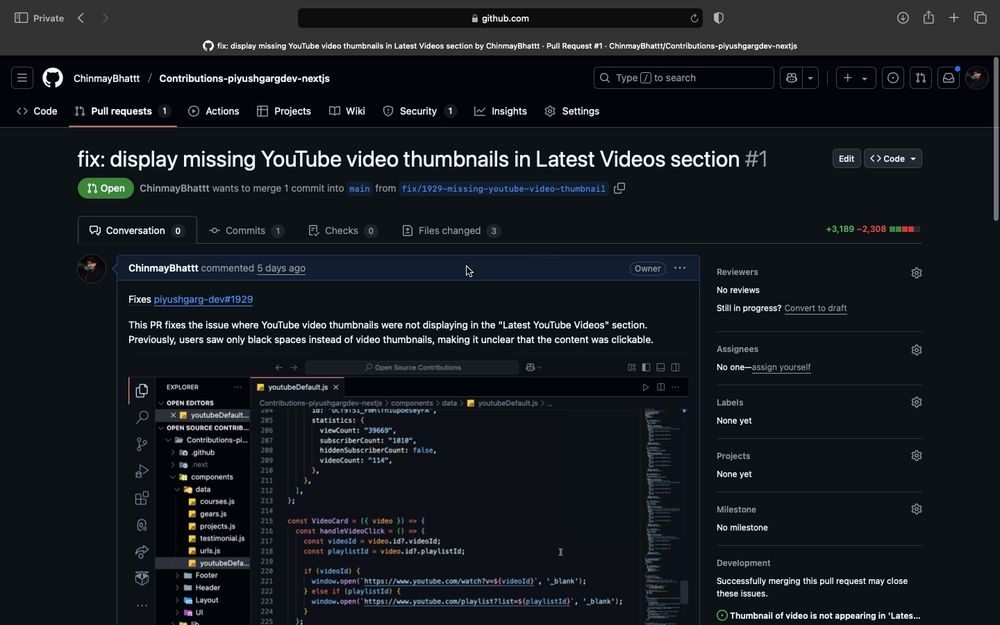Select the Files changed tab
Screen dimensions: 1000x625
451,230
